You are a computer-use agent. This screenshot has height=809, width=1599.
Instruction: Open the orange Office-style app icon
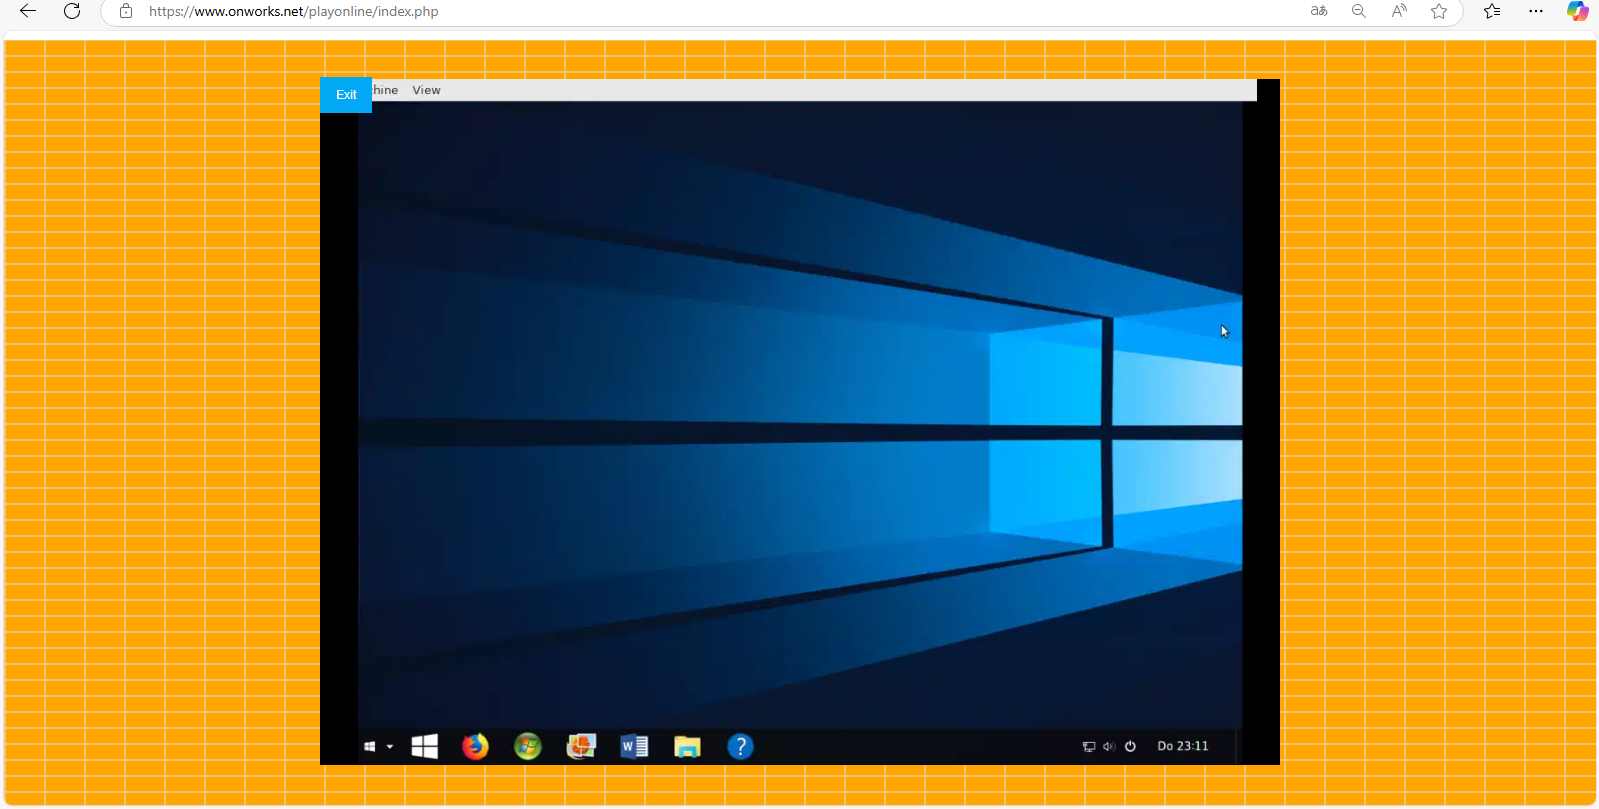click(x=581, y=746)
